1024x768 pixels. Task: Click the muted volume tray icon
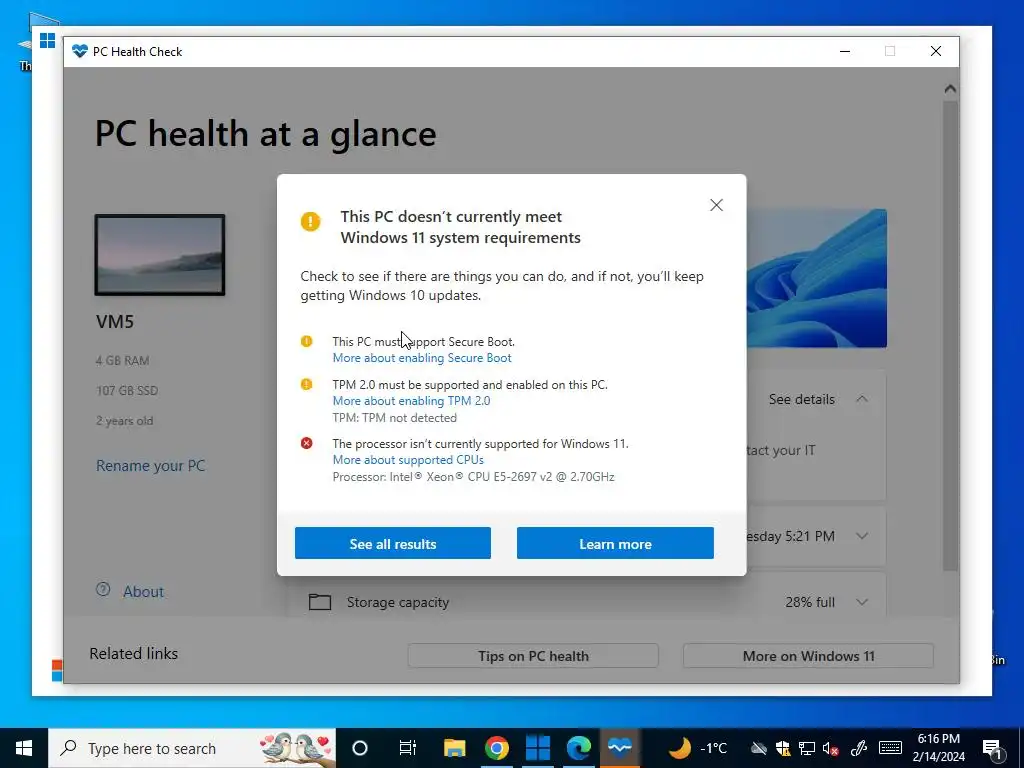point(831,748)
